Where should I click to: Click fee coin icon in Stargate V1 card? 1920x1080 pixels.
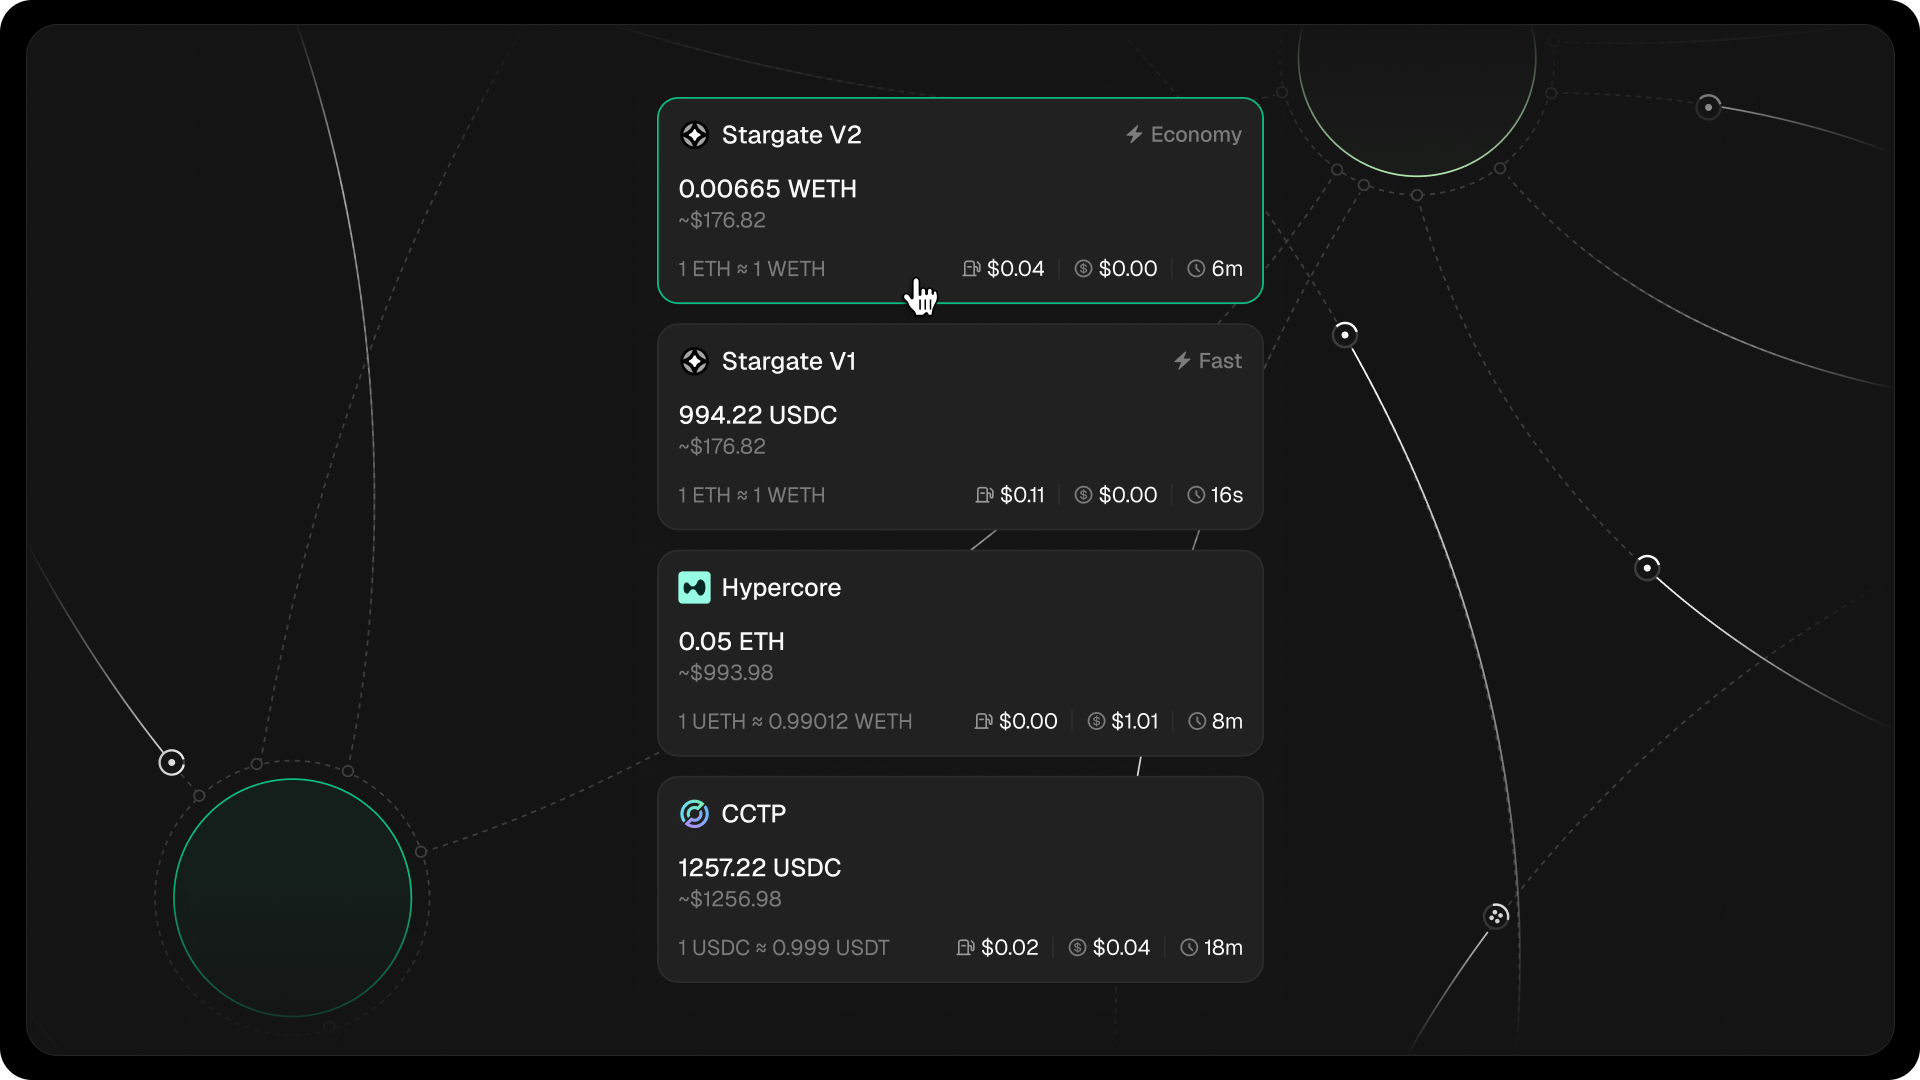1083,495
